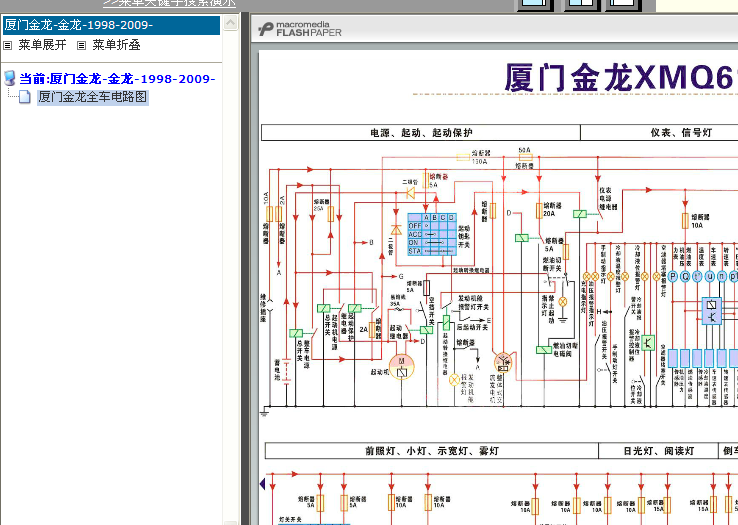This screenshot has width=738, height=525.
Task: Click the 50A fuse label at the top
Action: click(x=525, y=150)
